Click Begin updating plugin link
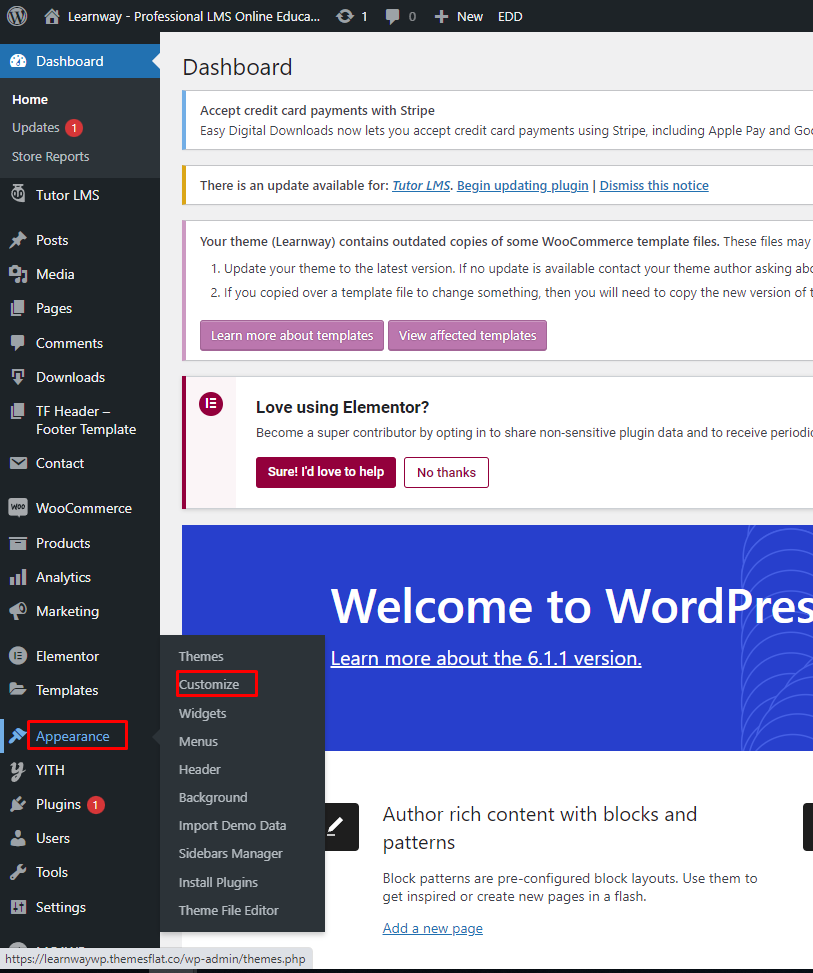The image size is (813, 973). pos(523,186)
